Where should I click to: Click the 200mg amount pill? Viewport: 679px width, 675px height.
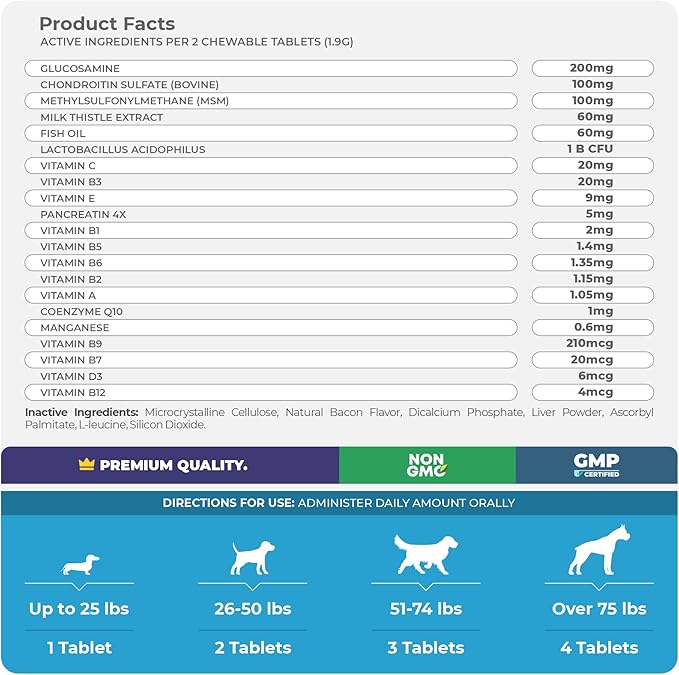click(x=592, y=68)
